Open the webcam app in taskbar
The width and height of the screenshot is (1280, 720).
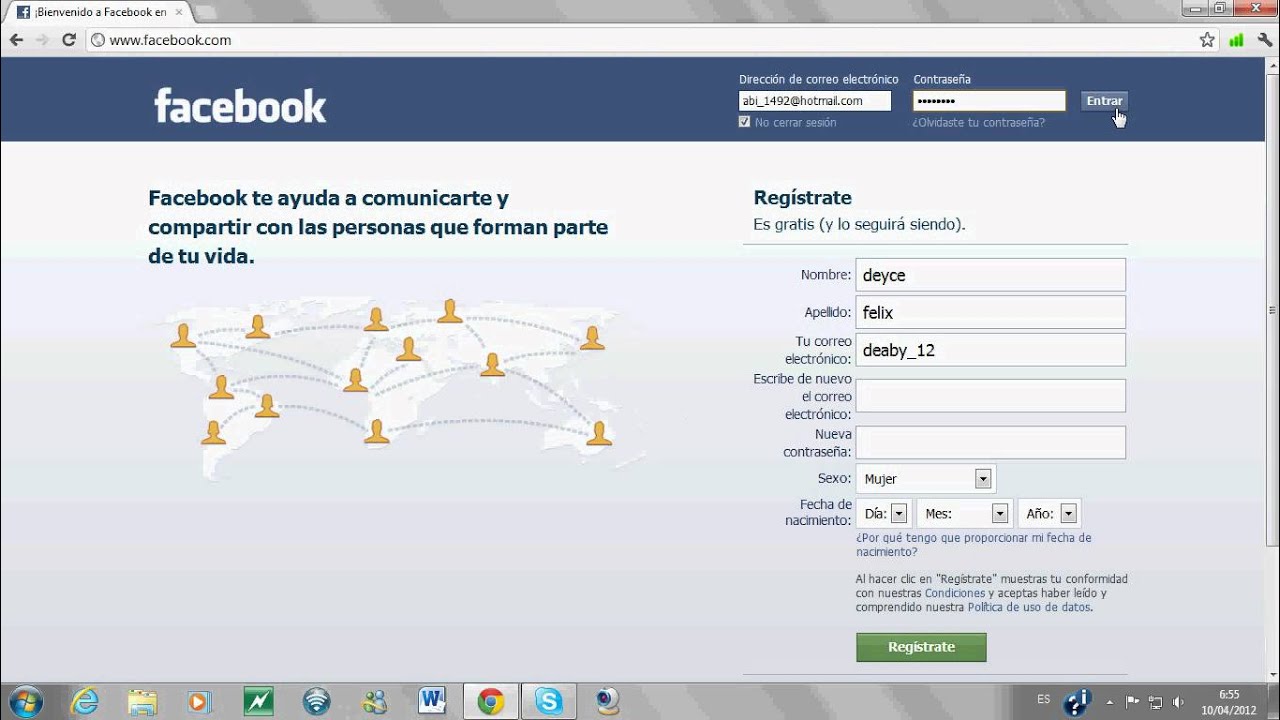click(x=608, y=701)
